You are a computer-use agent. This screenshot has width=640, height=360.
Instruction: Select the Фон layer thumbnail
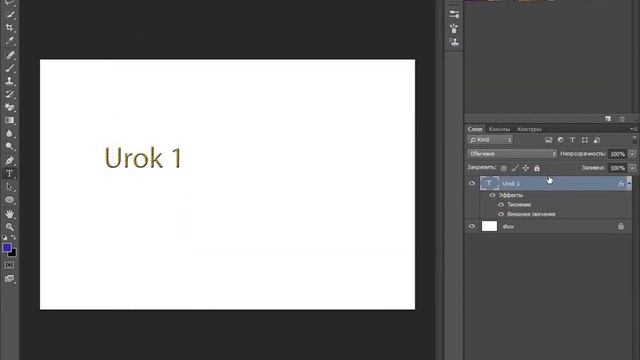489,226
